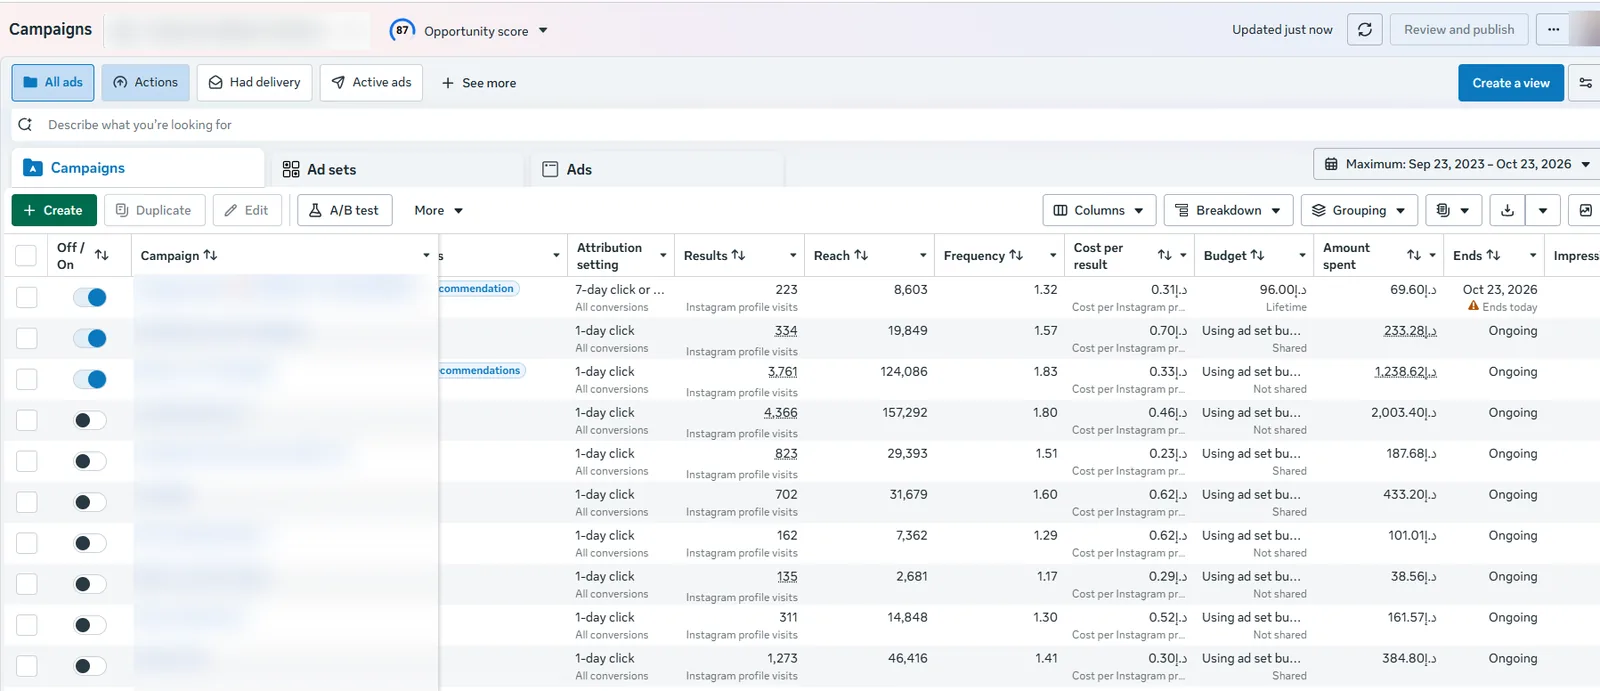The width and height of the screenshot is (1600, 691).
Task: Click the A/B test button
Action: pyautogui.click(x=344, y=210)
